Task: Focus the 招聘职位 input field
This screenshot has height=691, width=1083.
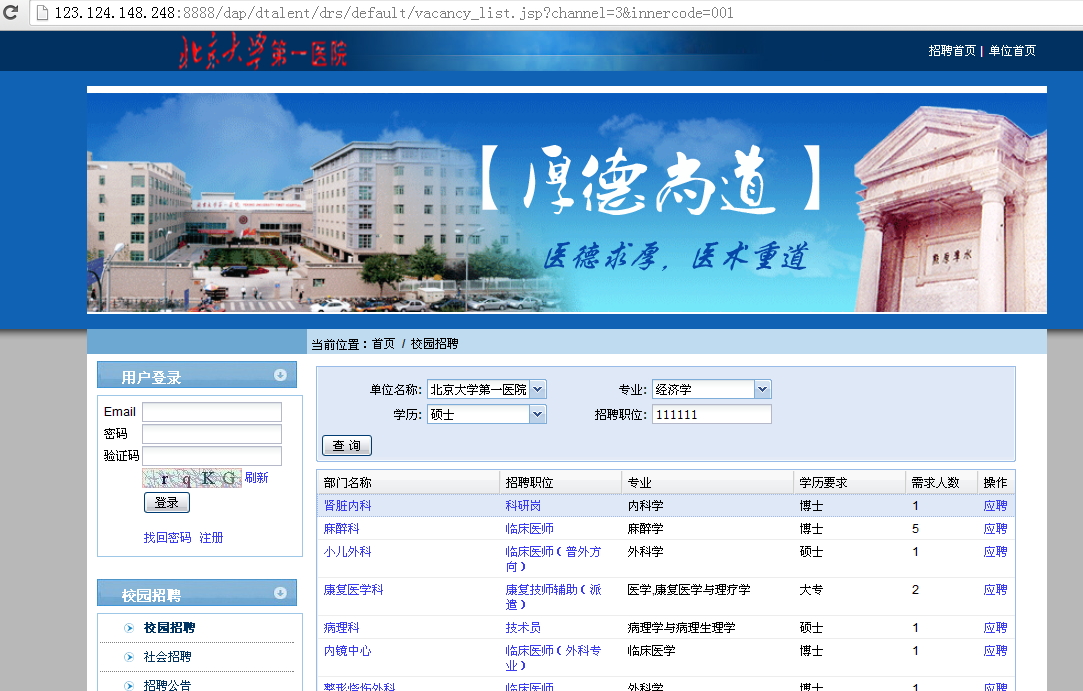Action: 711,415
